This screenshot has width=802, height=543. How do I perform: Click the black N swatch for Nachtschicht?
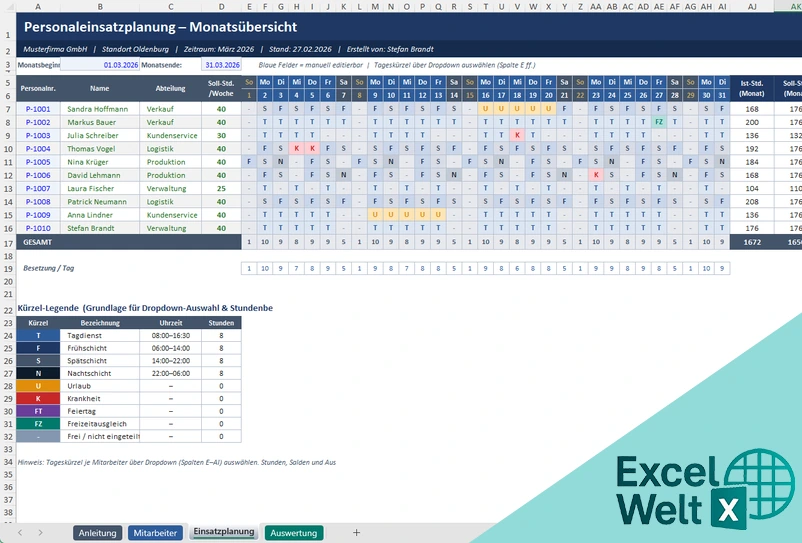(38, 374)
